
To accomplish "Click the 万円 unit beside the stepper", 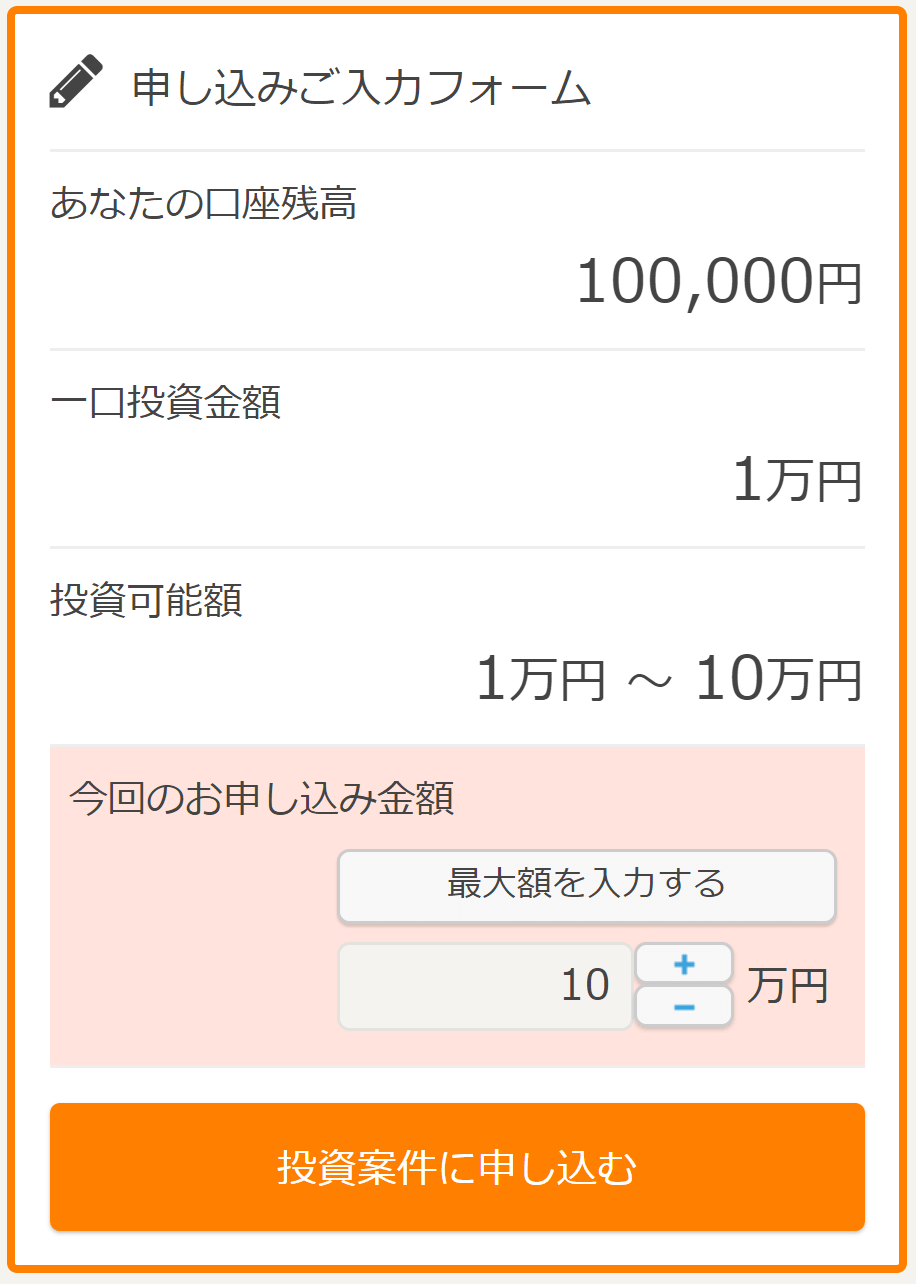I will (x=788, y=986).
